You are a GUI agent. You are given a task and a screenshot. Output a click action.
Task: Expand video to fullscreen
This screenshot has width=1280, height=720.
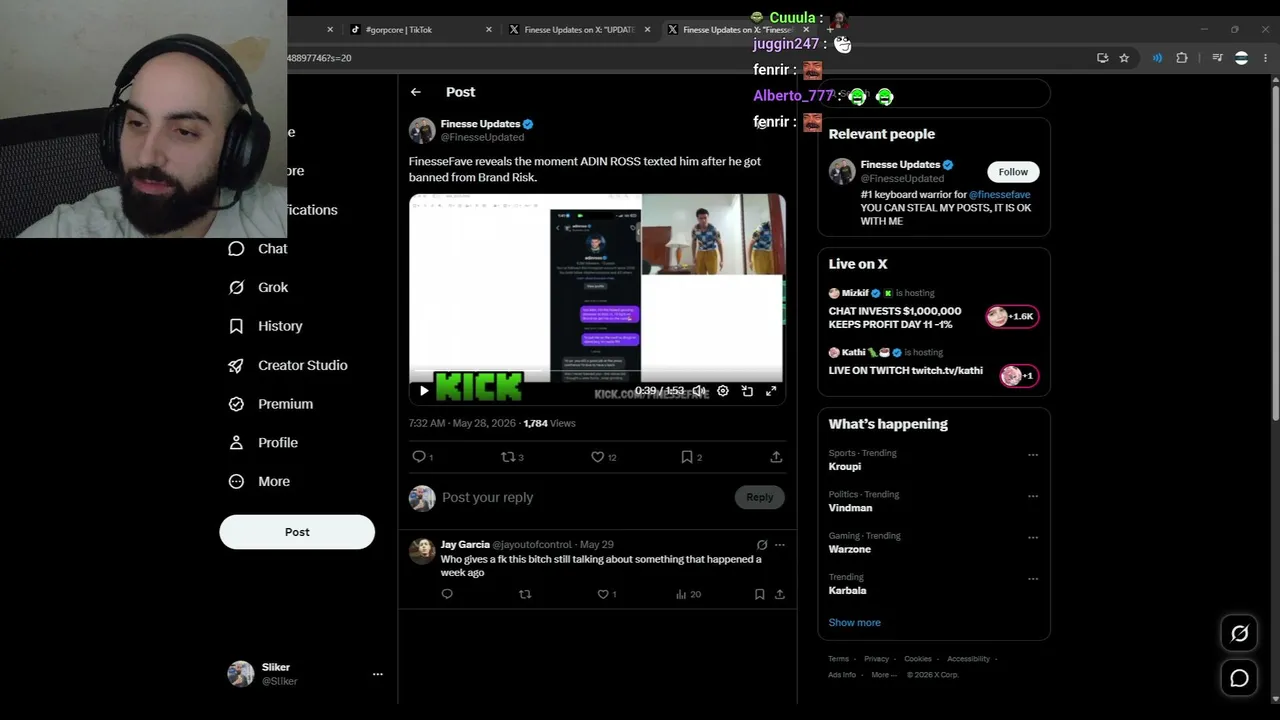(x=771, y=391)
